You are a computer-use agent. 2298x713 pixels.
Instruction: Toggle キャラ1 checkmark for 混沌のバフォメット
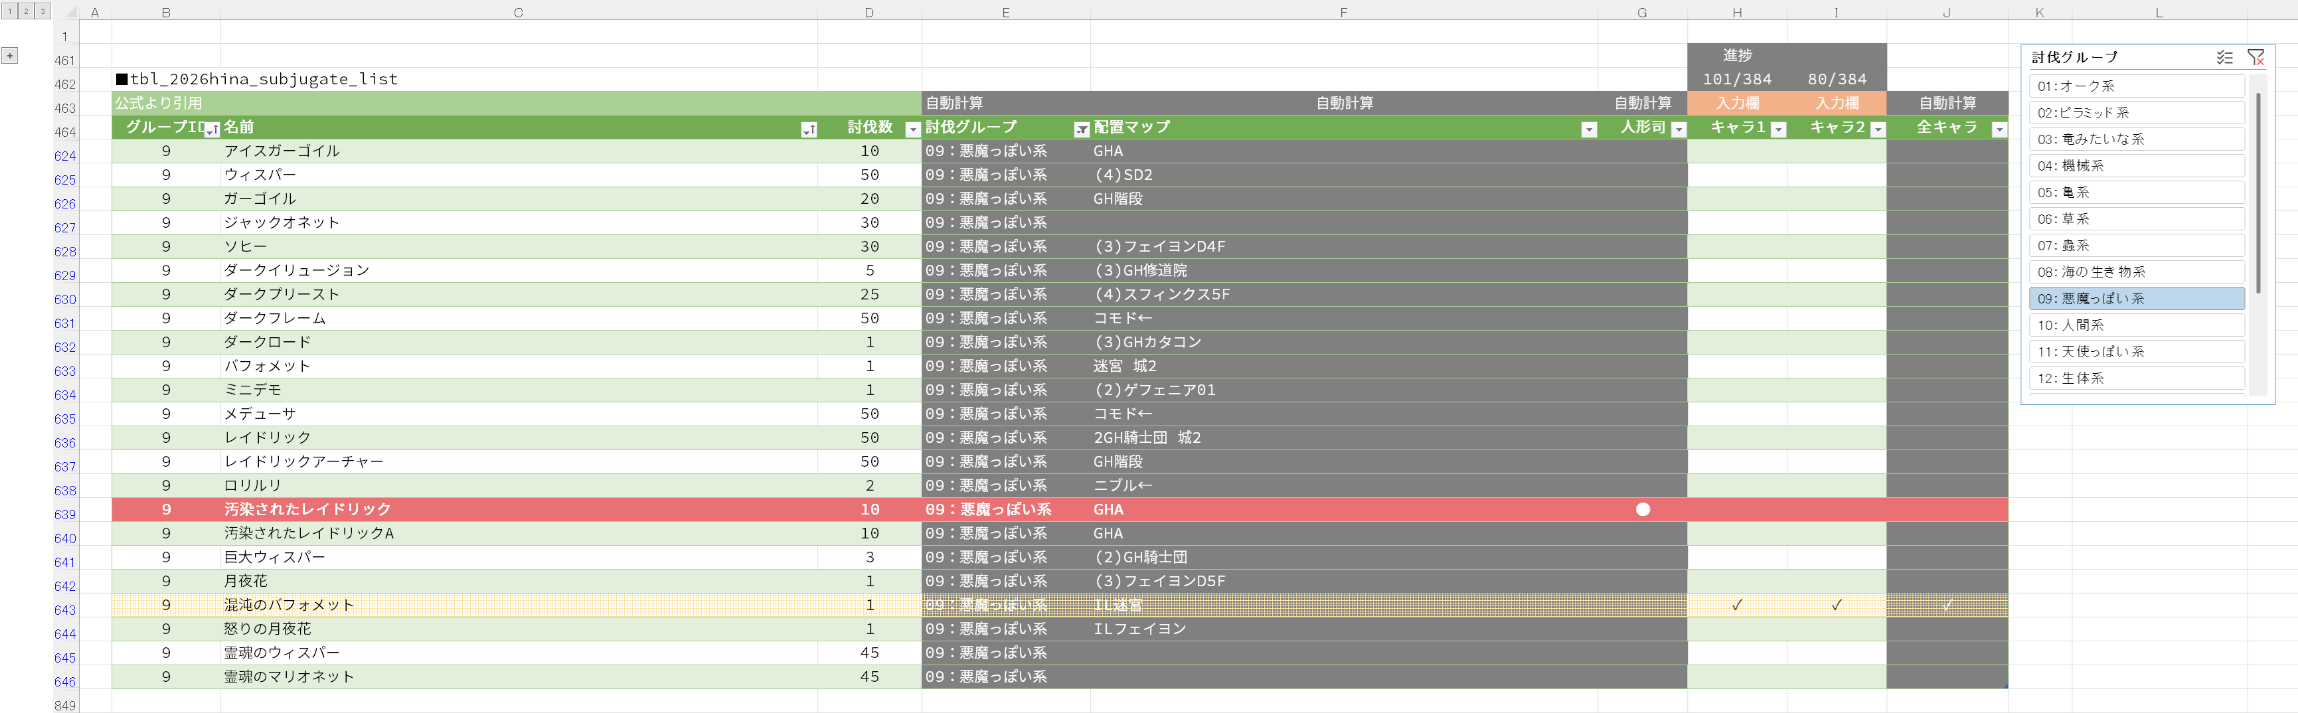coord(1737,605)
